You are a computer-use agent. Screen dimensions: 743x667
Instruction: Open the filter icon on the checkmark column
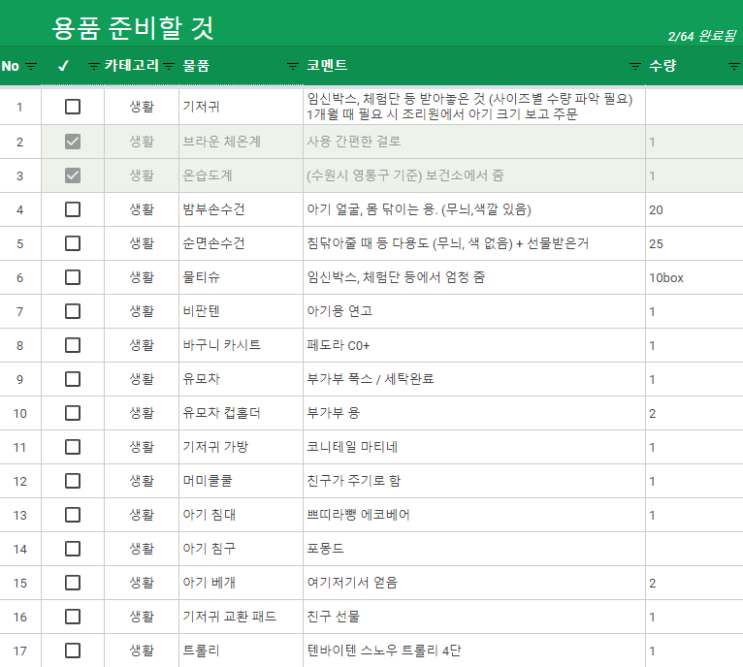click(93, 66)
